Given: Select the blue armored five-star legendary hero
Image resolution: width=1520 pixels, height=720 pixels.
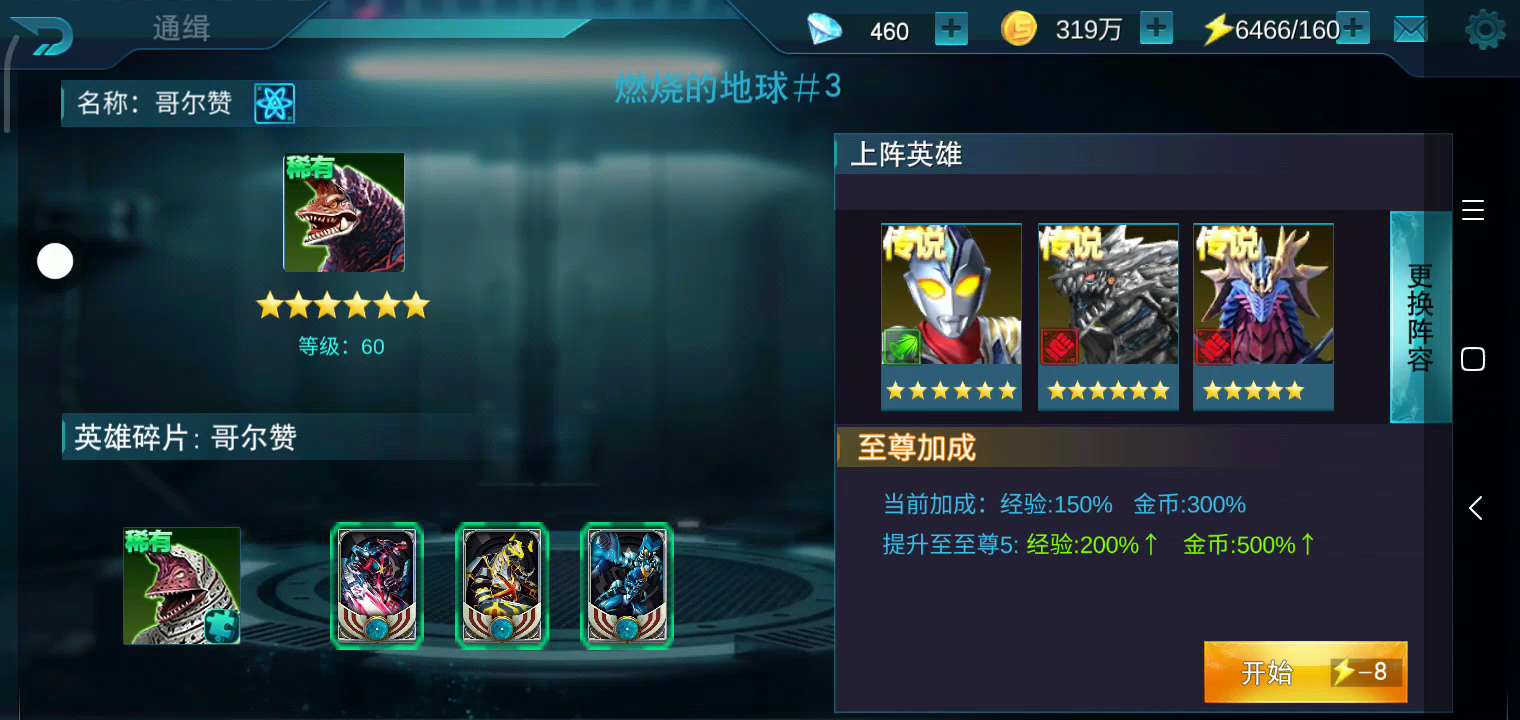Looking at the screenshot, I should (x=1263, y=316).
